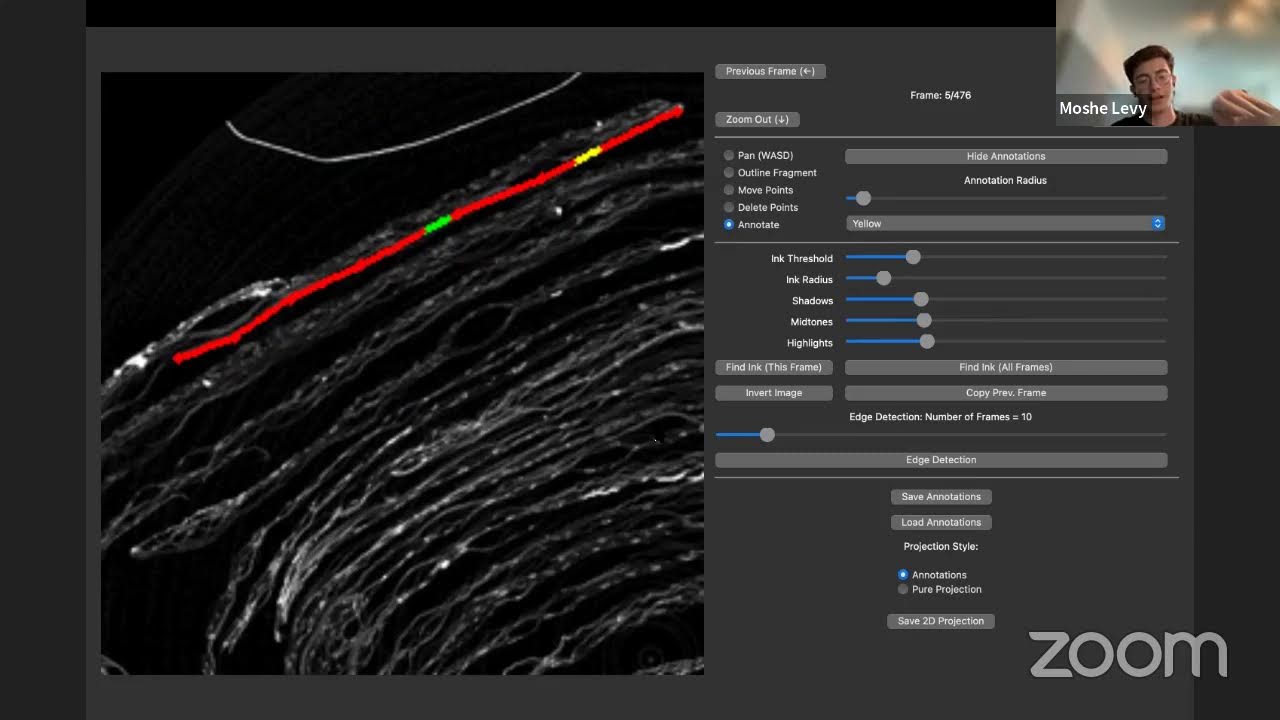
Task: Adjust the Midtones slider handle
Action: click(x=924, y=320)
